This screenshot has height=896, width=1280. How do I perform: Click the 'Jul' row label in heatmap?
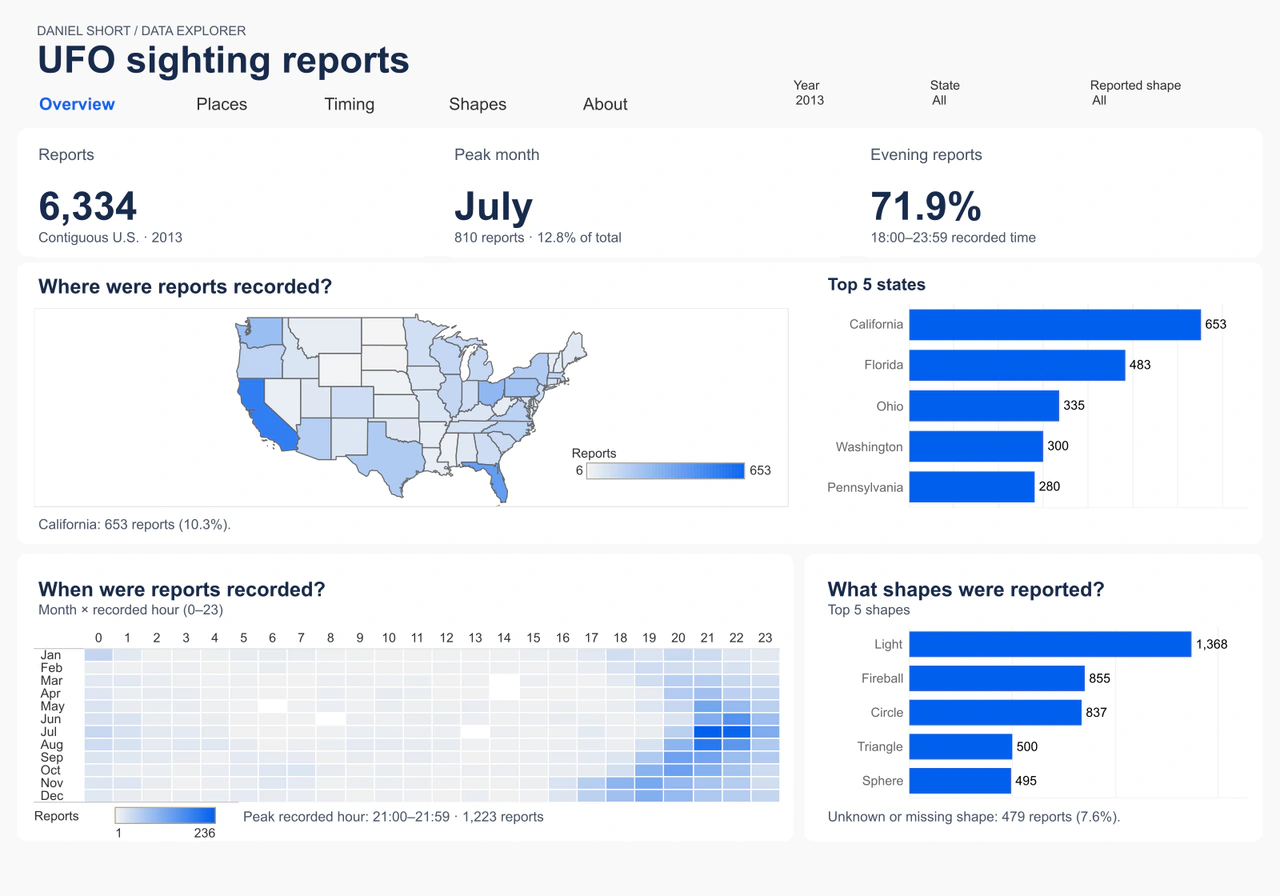tap(50, 732)
